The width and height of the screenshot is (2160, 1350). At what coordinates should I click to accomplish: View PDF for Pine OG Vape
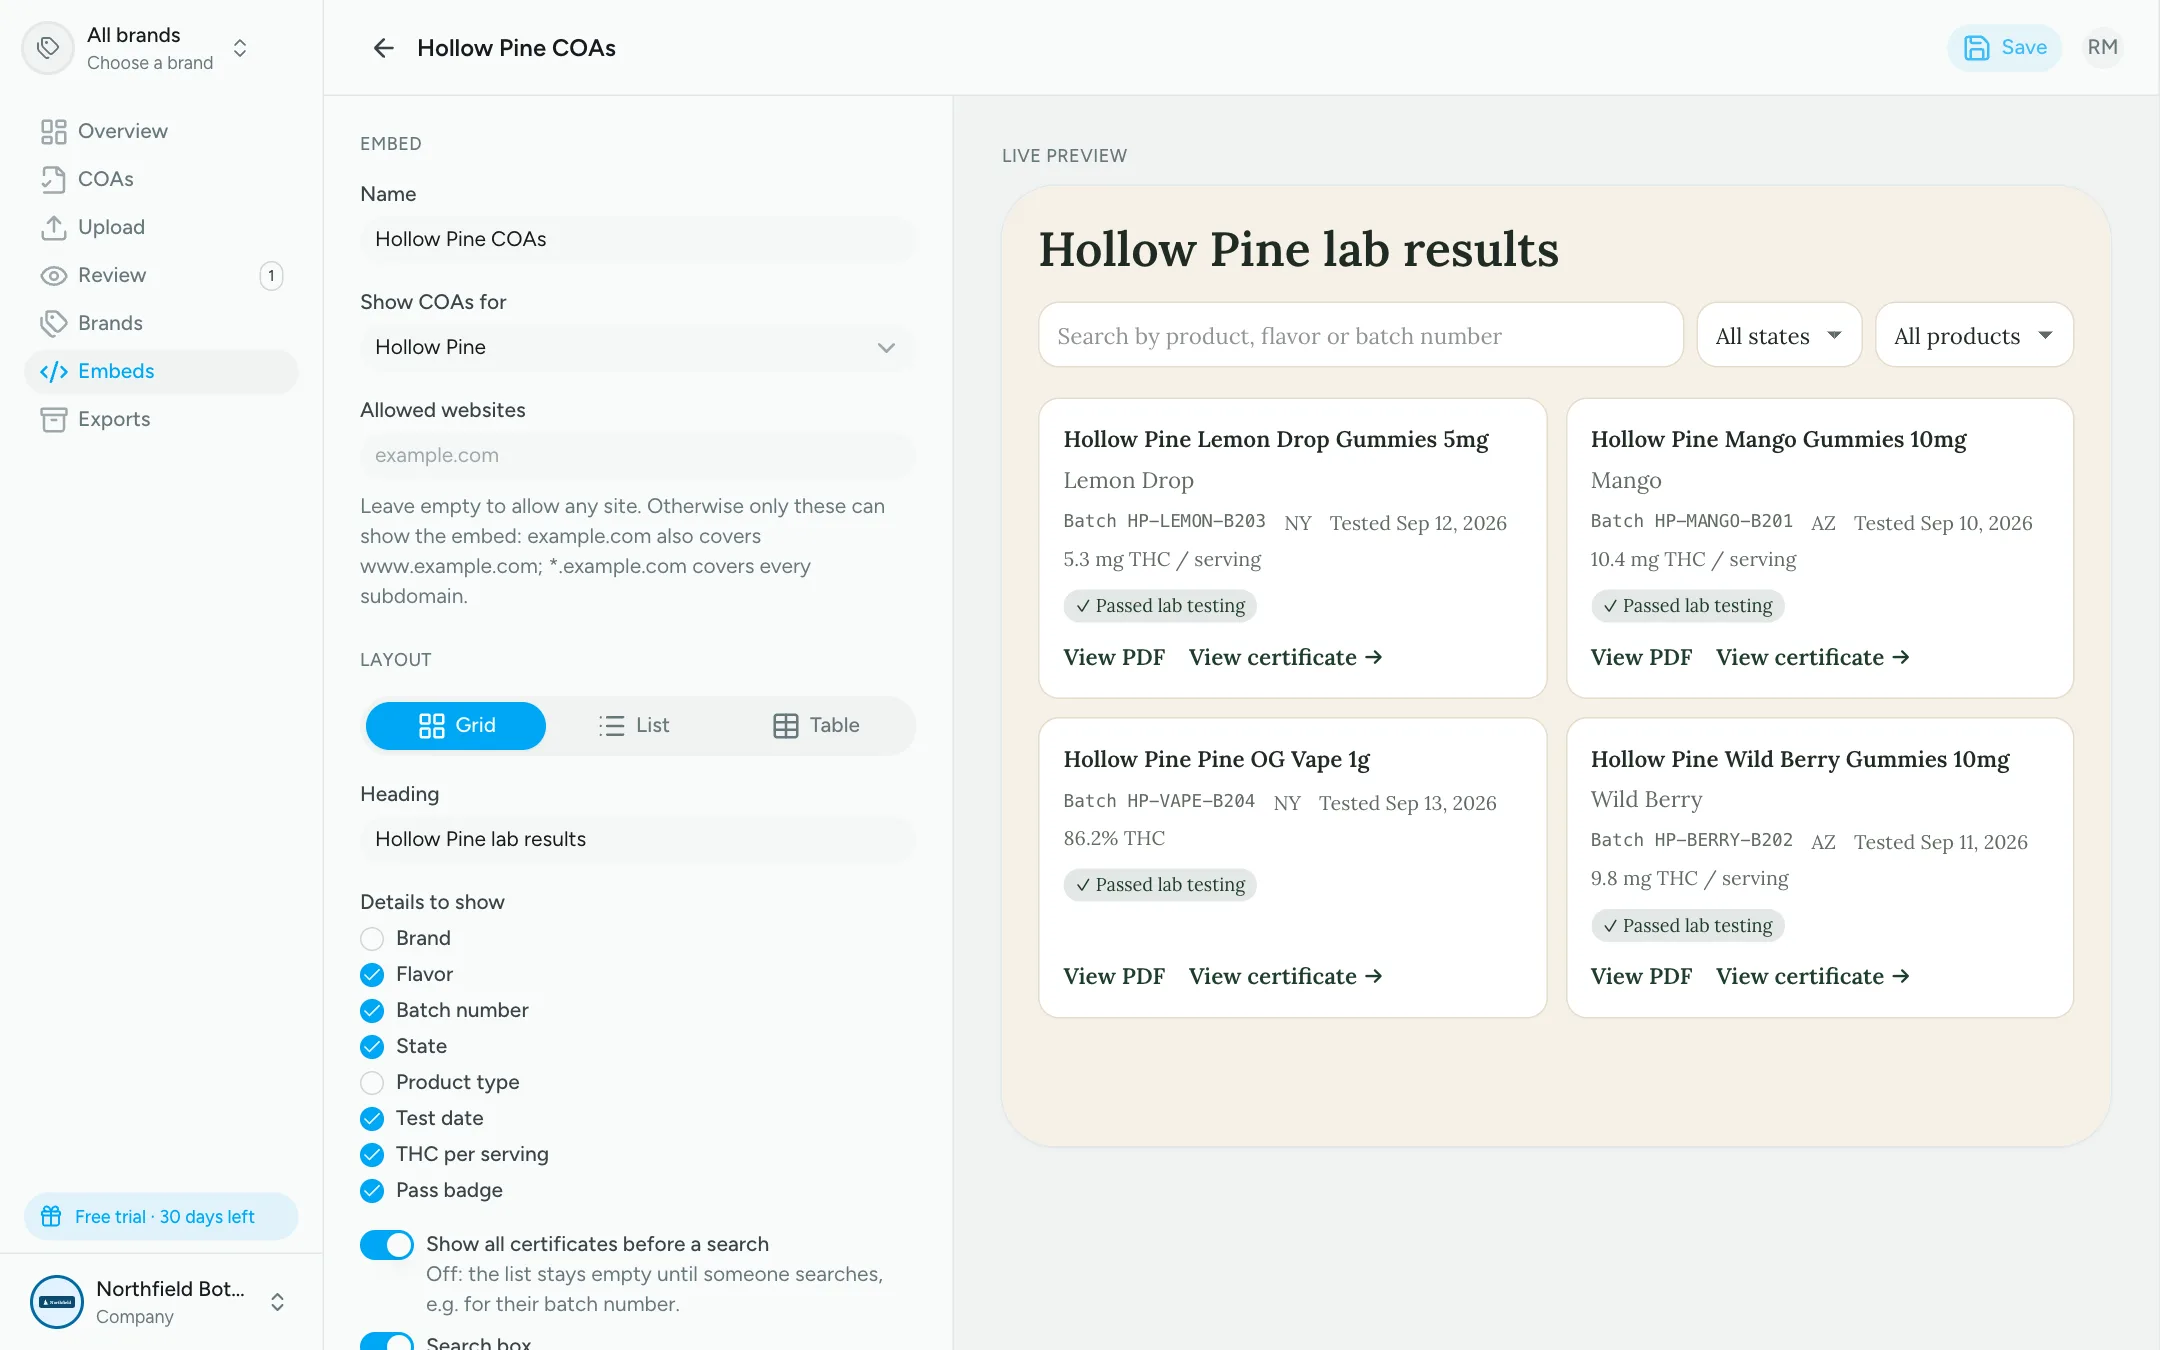click(x=1114, y=976)
